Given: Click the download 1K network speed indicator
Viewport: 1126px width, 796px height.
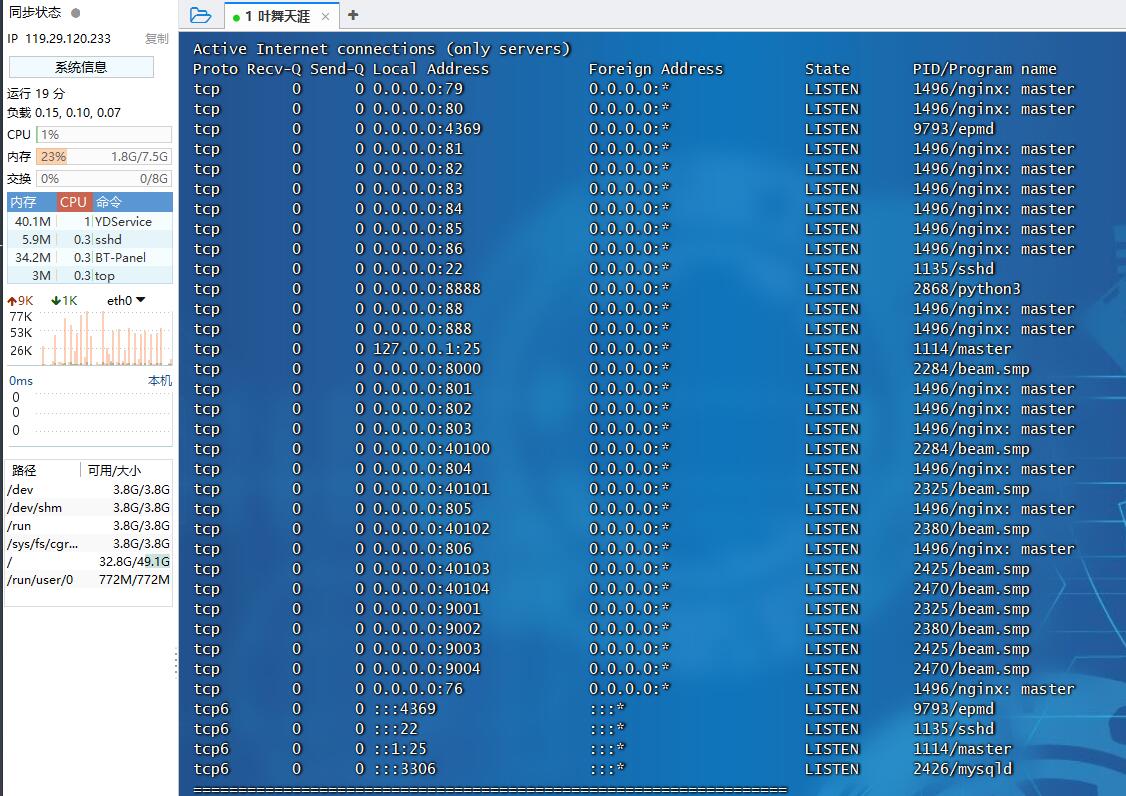Looking at the screenshot, I should pyautogui.click(x=65, y=301).
